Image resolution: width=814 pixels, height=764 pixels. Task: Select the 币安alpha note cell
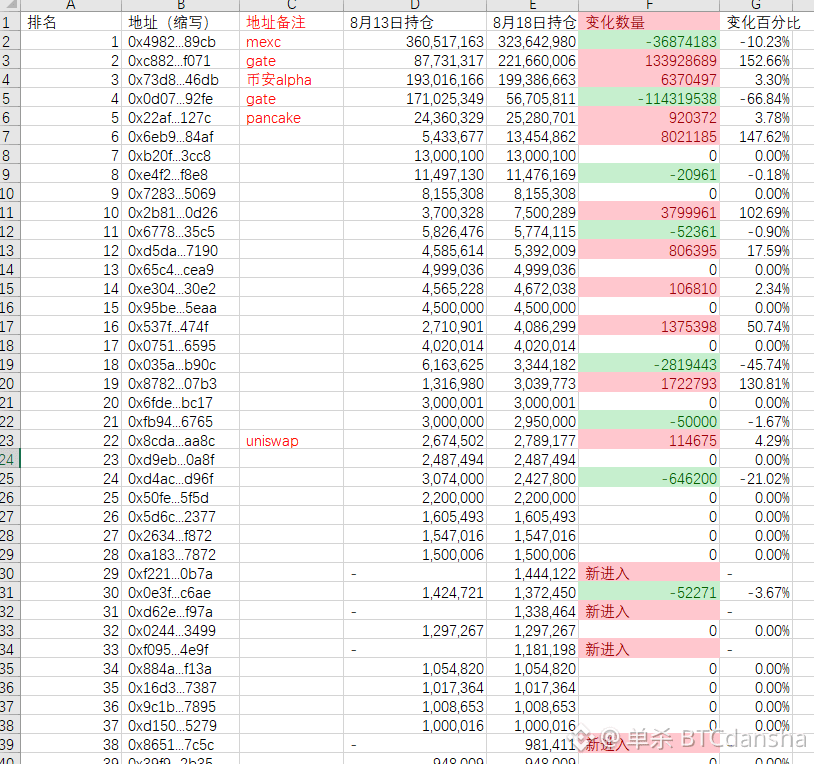(x=291, y=79)
